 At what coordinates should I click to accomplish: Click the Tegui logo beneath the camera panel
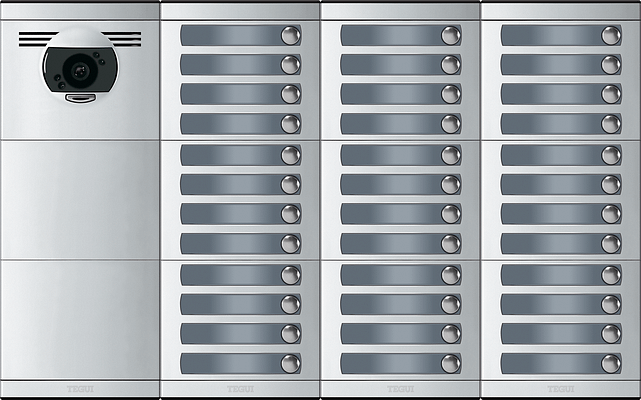pyautogui.click(x=79, y=389)
